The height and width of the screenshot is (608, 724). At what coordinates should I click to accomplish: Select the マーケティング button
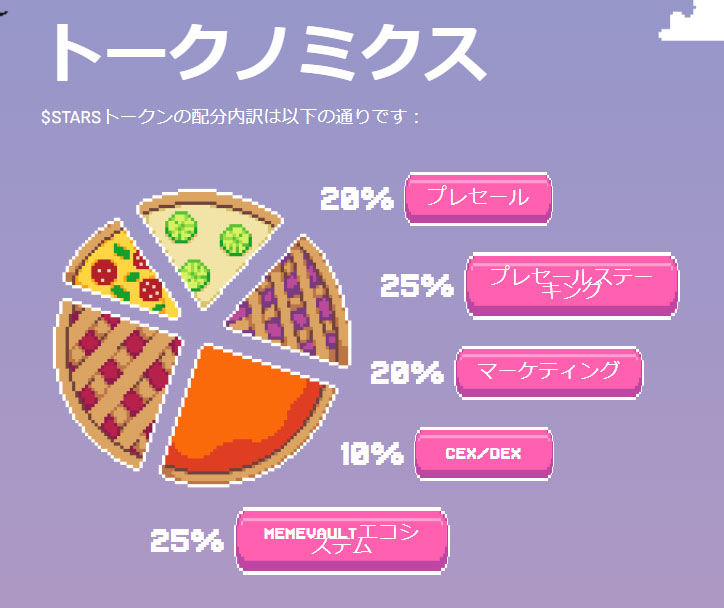tap(549, 372)
